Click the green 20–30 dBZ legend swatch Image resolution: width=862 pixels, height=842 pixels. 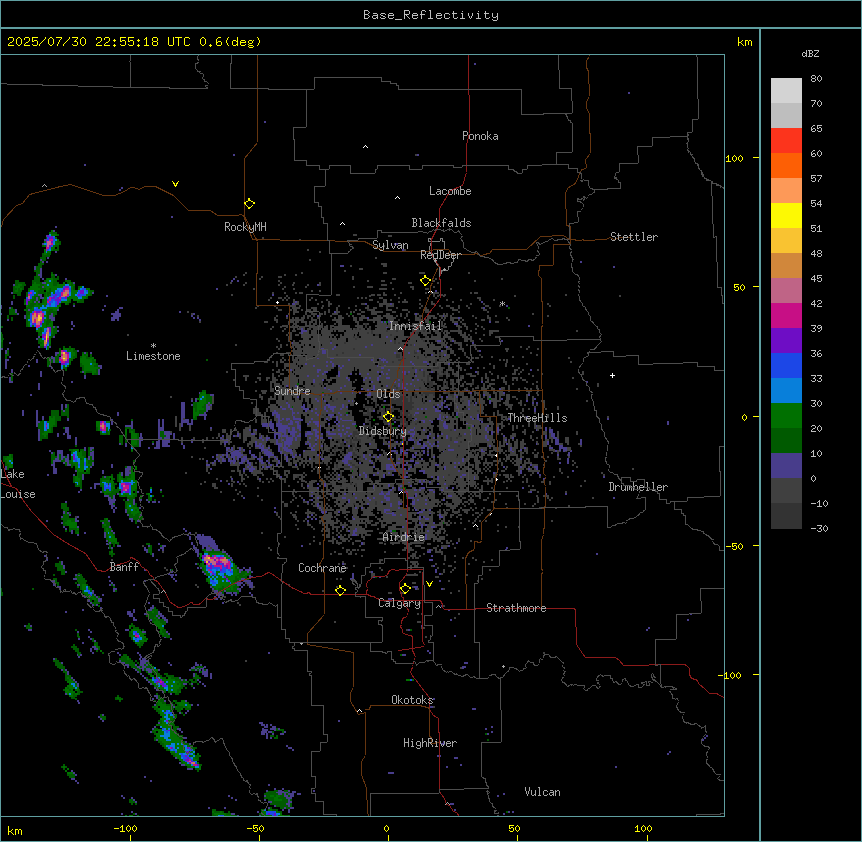pos(786,416)
